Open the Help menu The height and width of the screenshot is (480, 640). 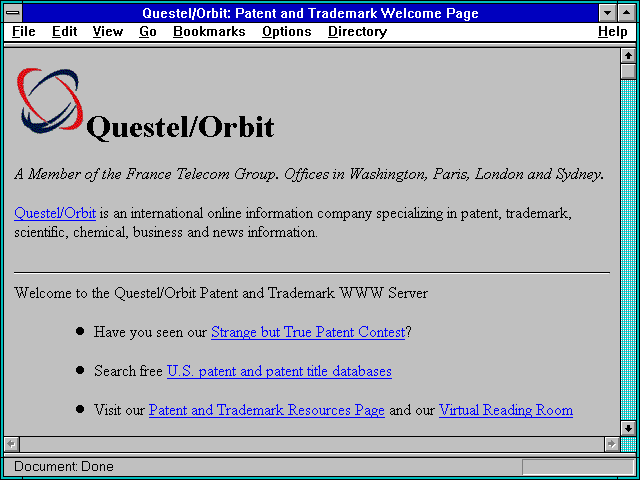pos(613,32)
